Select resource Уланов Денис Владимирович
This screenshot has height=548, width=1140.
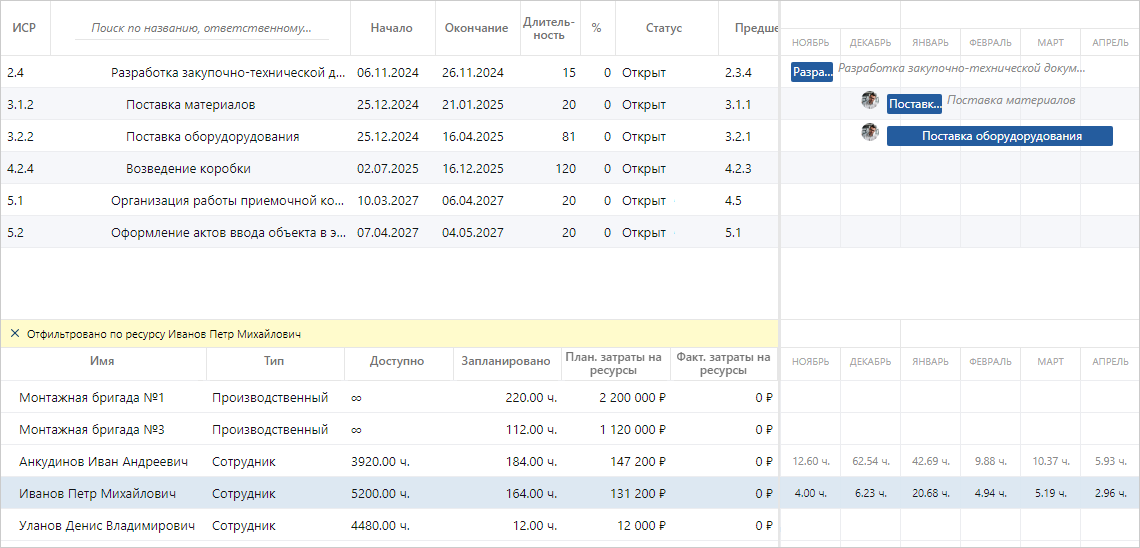click(107, 526)
